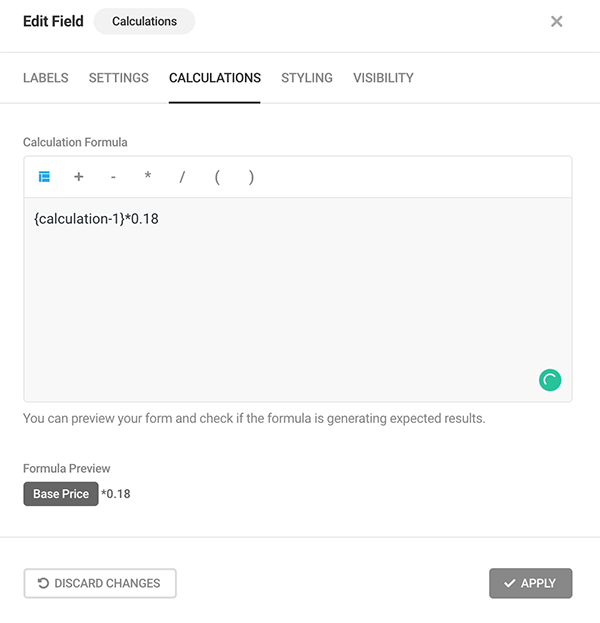
Task: Click the formula text {calculation-1}*0.18
Action: 96,218
